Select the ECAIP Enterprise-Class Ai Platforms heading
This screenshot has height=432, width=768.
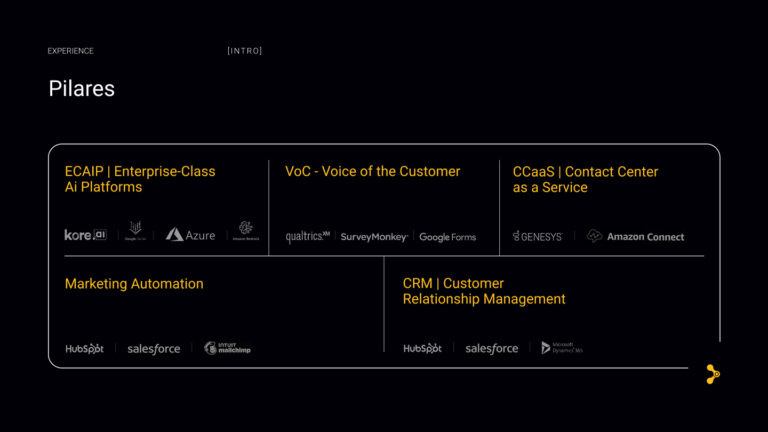140,179
